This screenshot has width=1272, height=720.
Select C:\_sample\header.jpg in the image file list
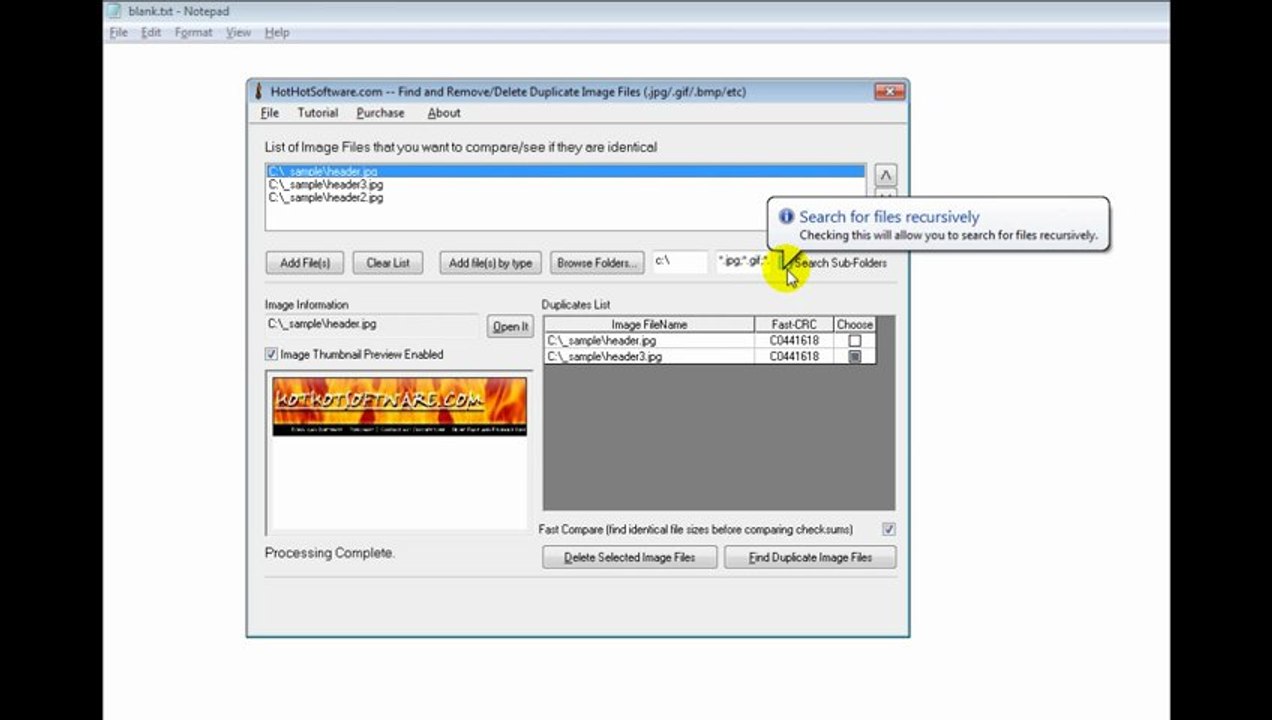click(x=565, y=172)
